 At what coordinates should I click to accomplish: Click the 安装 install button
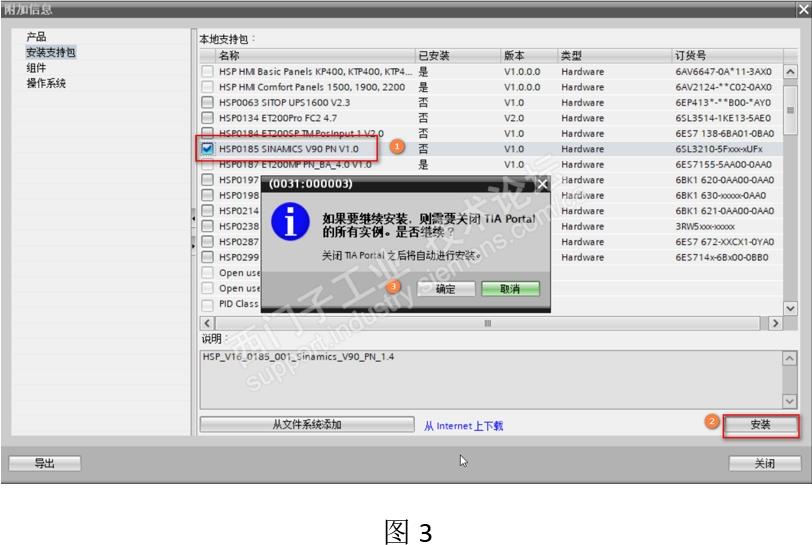(x=760, y=425)
